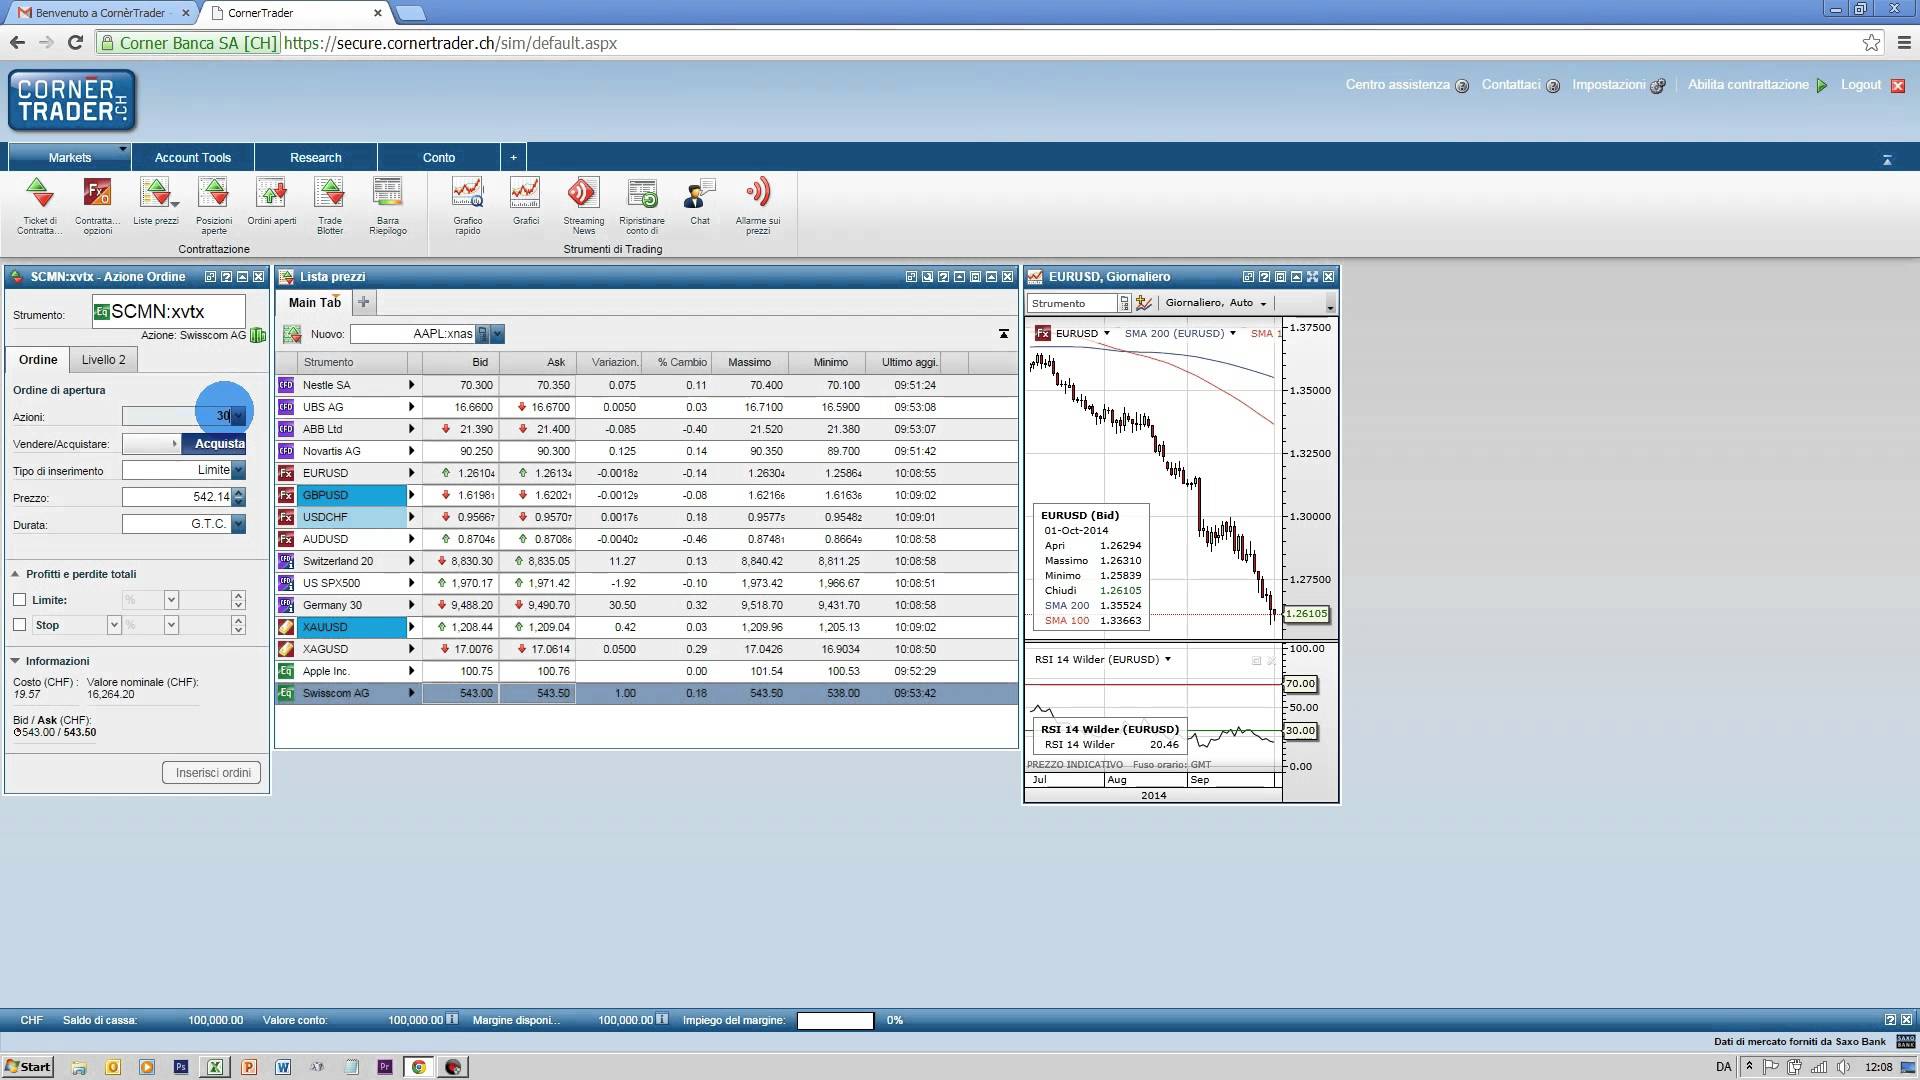
Task: Open Trade Blotter tool
Action: pyautogui.click(x=329, y=206)
